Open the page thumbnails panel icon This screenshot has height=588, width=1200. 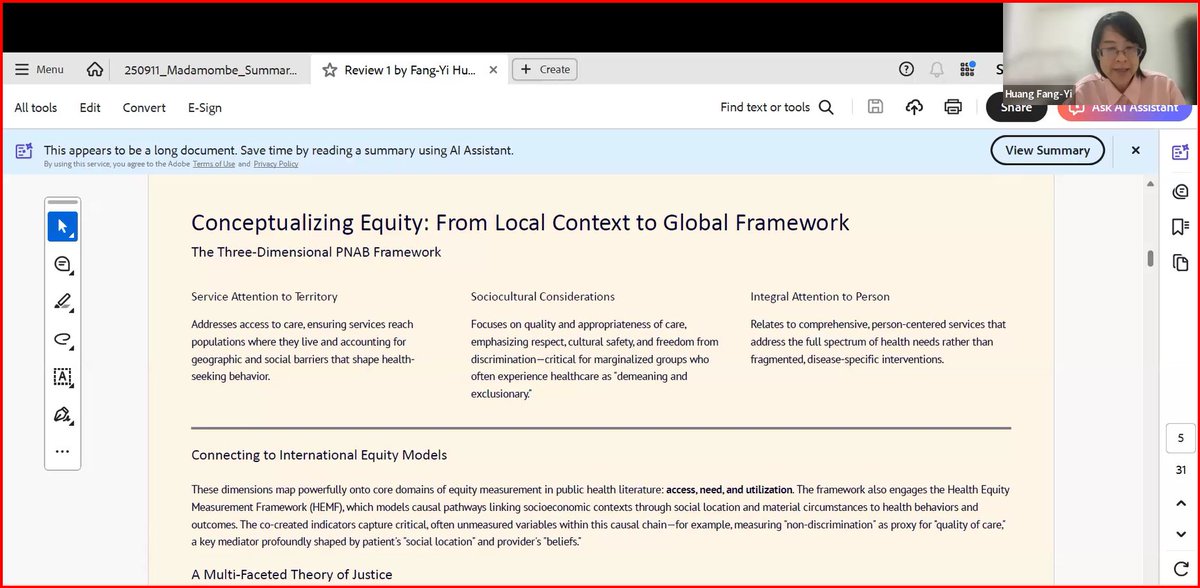point(1180,262)
